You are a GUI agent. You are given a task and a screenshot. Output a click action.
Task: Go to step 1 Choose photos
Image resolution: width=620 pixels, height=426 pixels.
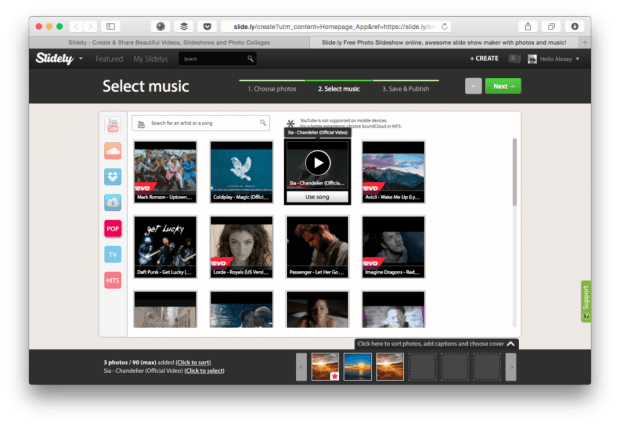271,88
